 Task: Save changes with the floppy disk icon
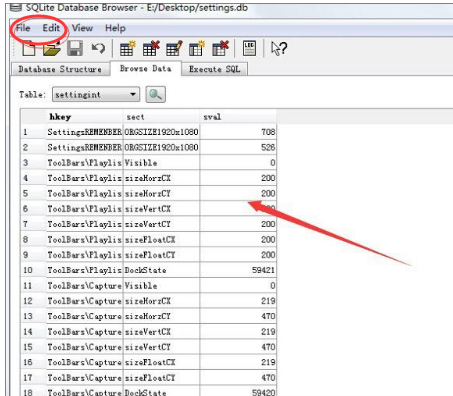[x=75, y=48]
